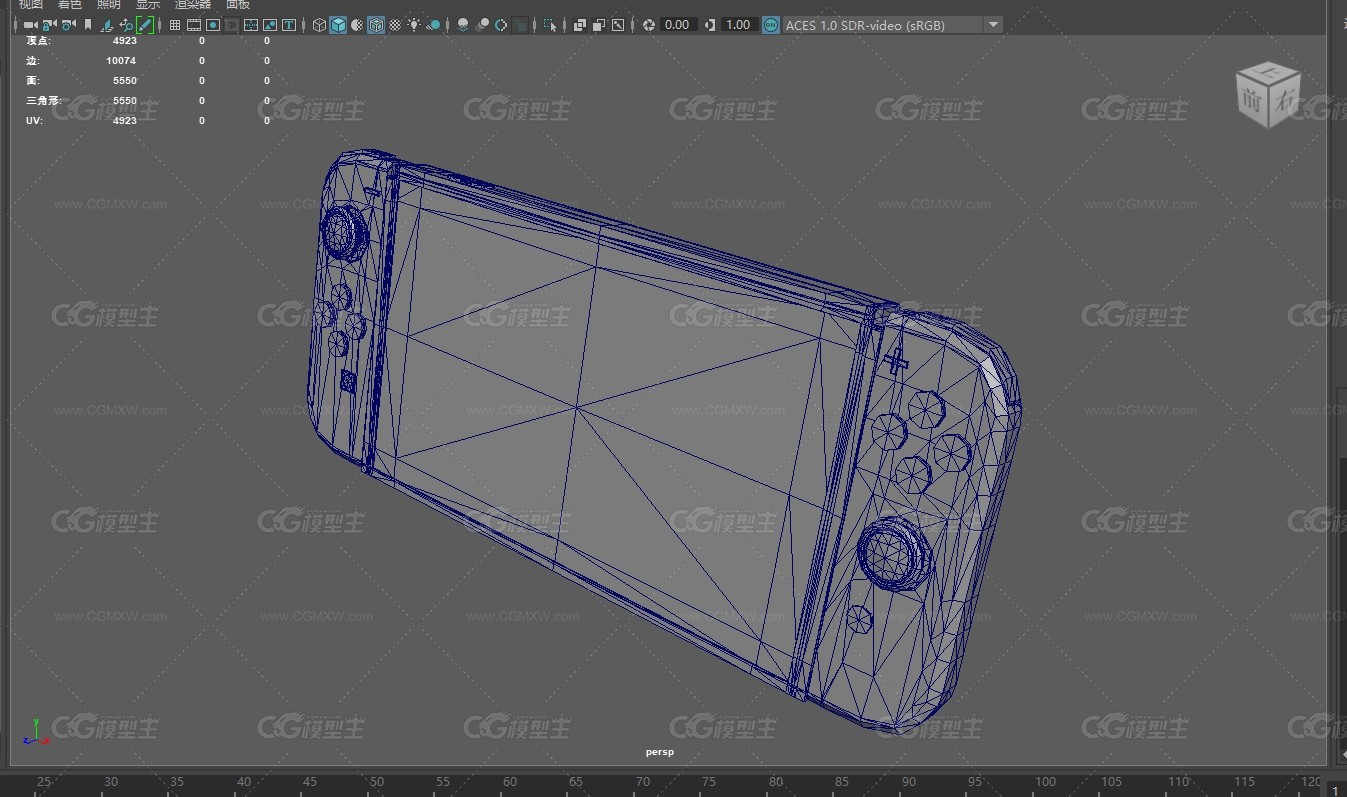
Task: Click the exposure value field 0.00
Action: [678, 25]
